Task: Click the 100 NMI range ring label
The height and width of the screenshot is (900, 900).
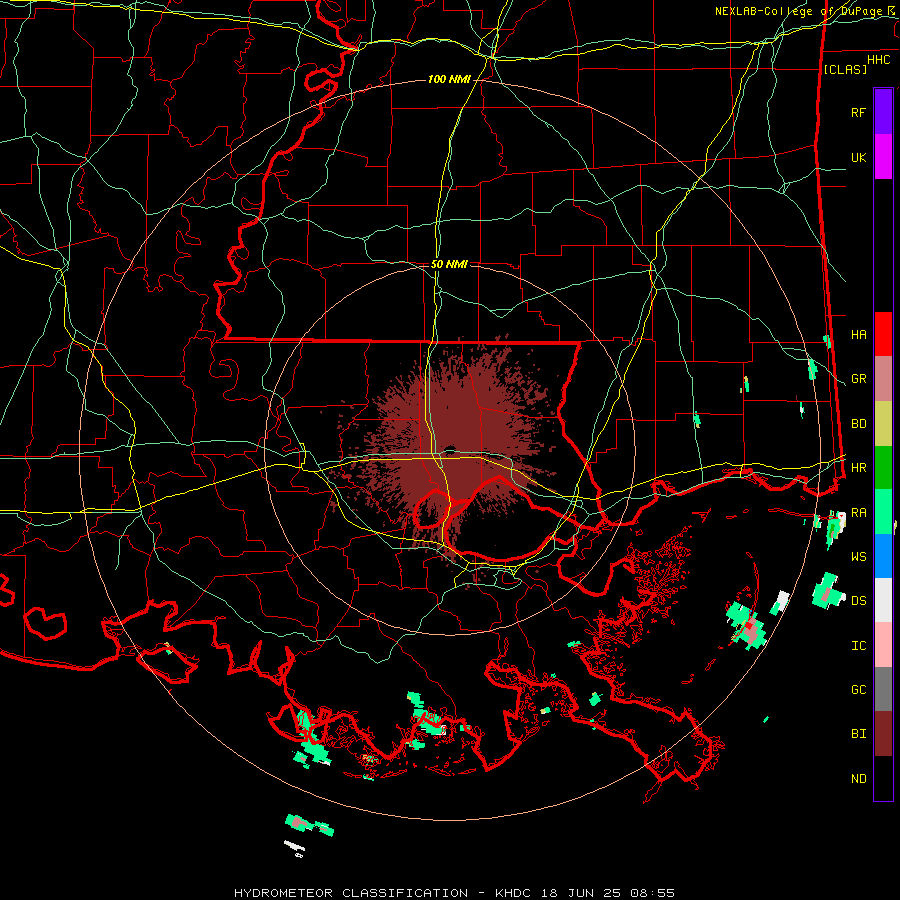Action: pyautogui.click(x=449, y=79)
